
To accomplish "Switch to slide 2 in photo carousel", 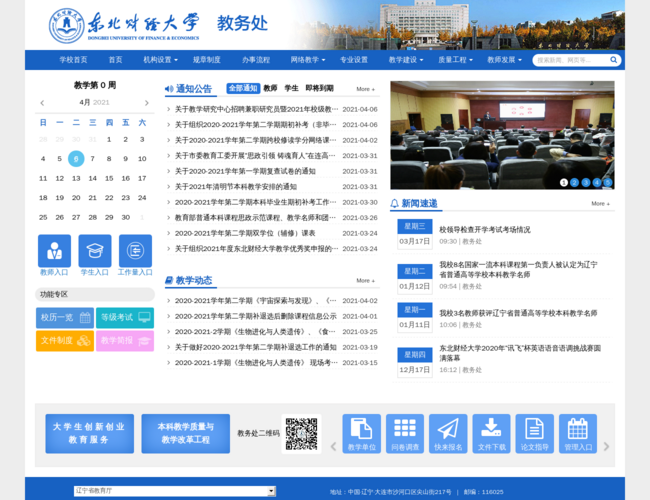I will point(575,182).
